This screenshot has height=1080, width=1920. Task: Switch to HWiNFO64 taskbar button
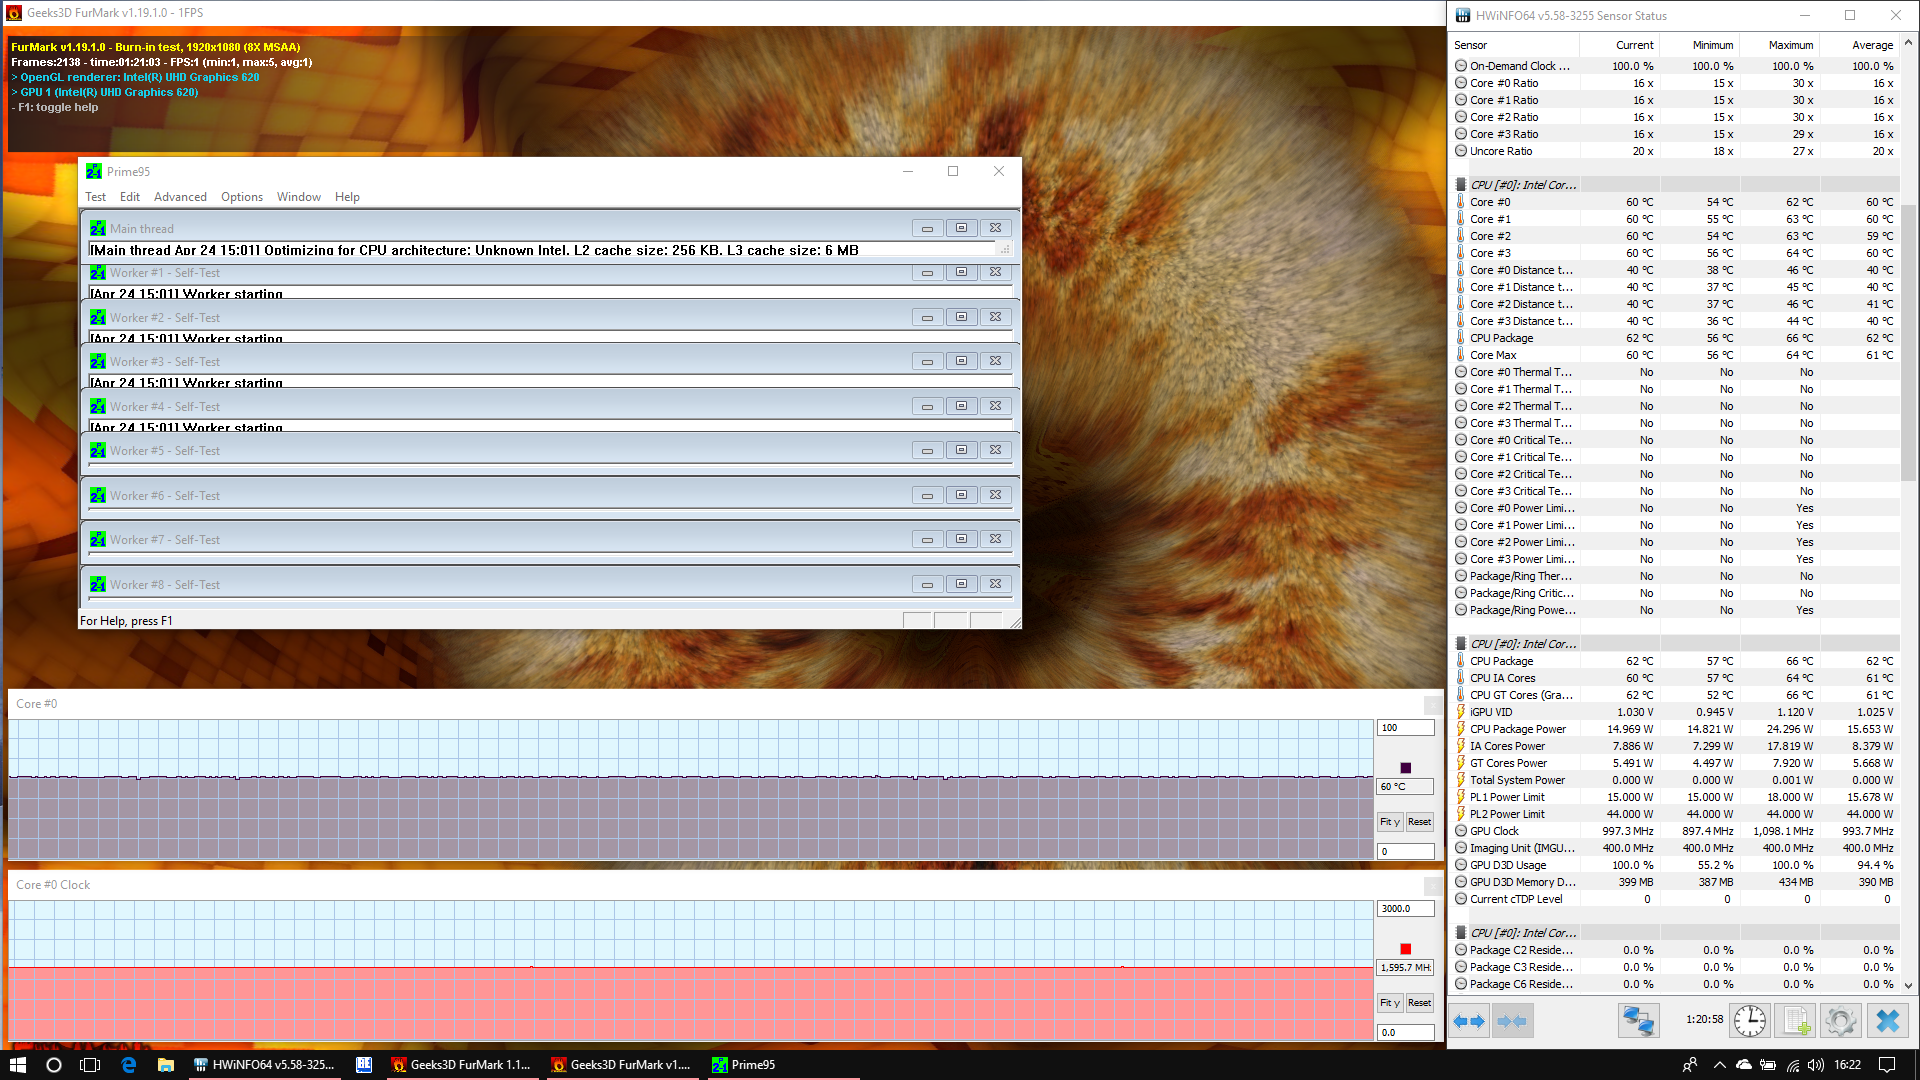click(265, 1065)
